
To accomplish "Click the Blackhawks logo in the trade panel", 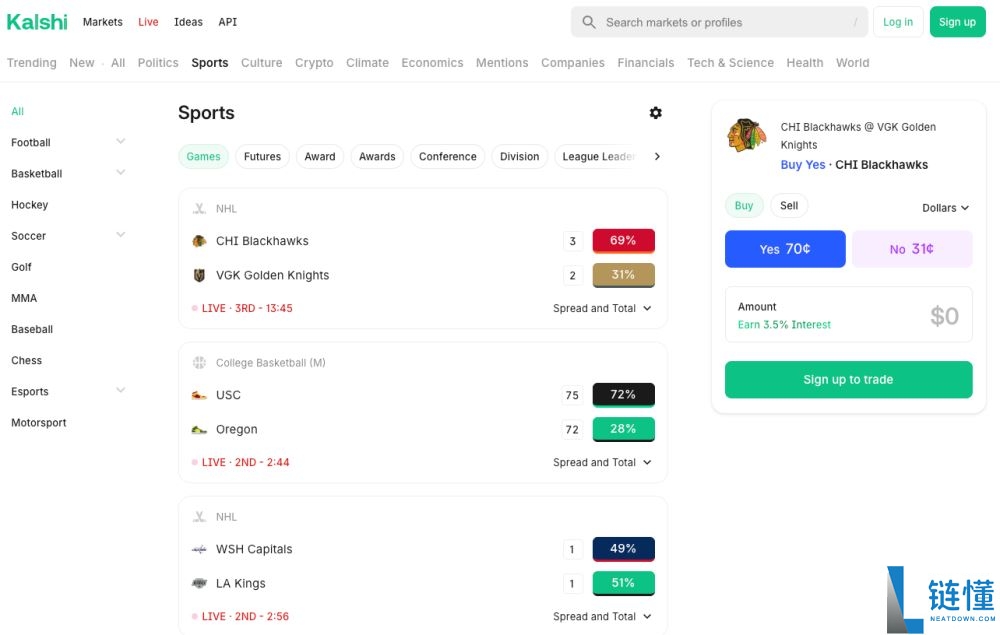I will click(746, 135).
